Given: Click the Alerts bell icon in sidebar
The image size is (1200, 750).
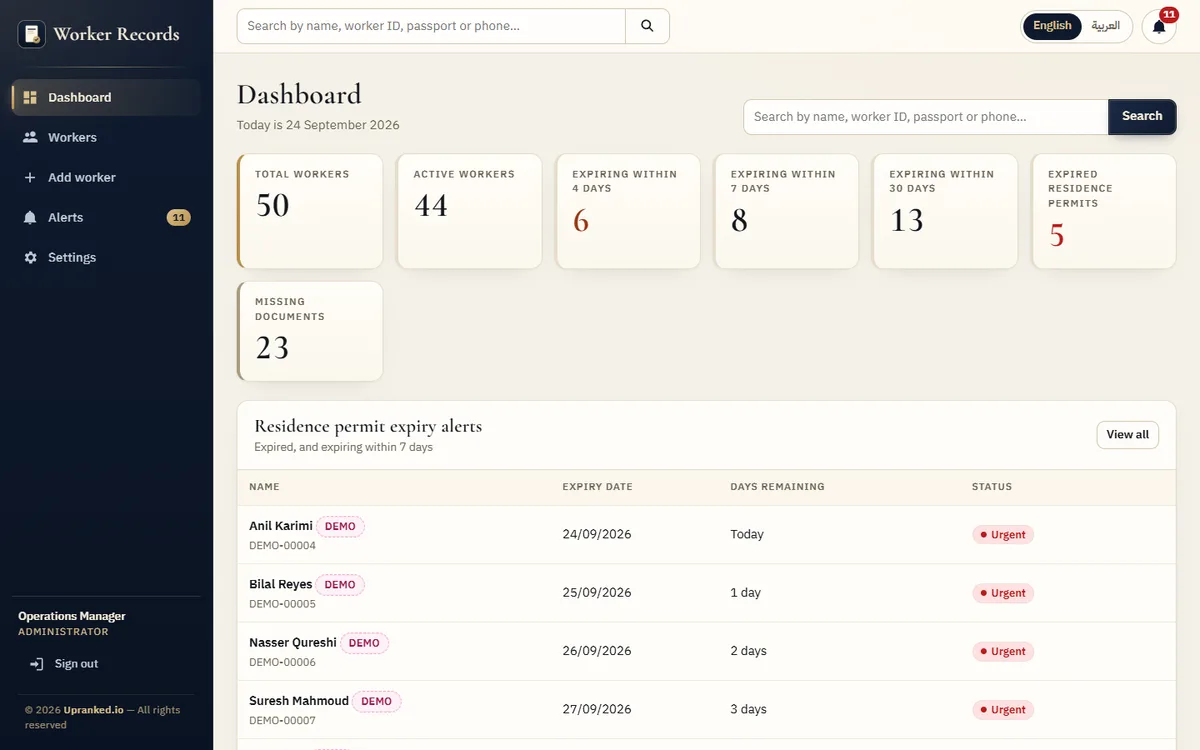Looking at the screenshot, I should [30, 217].
